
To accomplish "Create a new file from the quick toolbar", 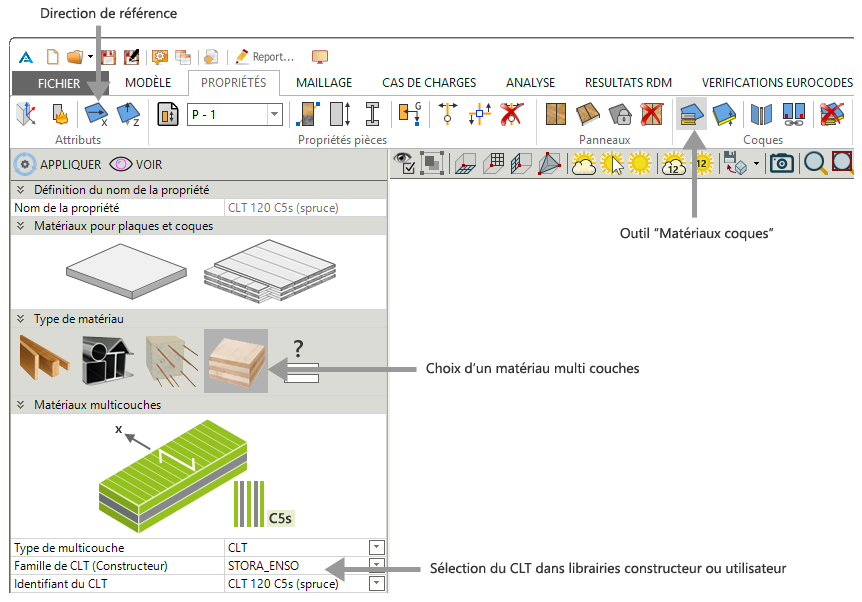I will (52, 57).
